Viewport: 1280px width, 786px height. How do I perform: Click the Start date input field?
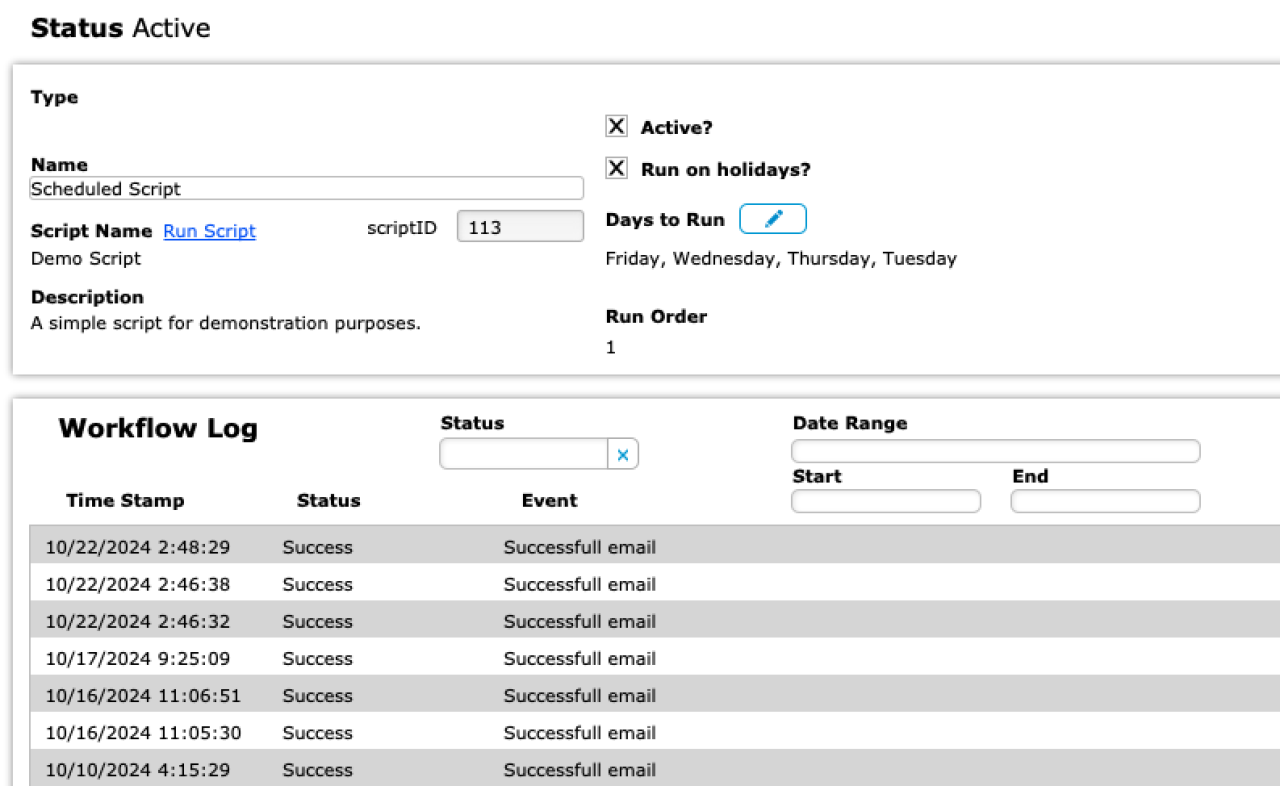point(886,501)
